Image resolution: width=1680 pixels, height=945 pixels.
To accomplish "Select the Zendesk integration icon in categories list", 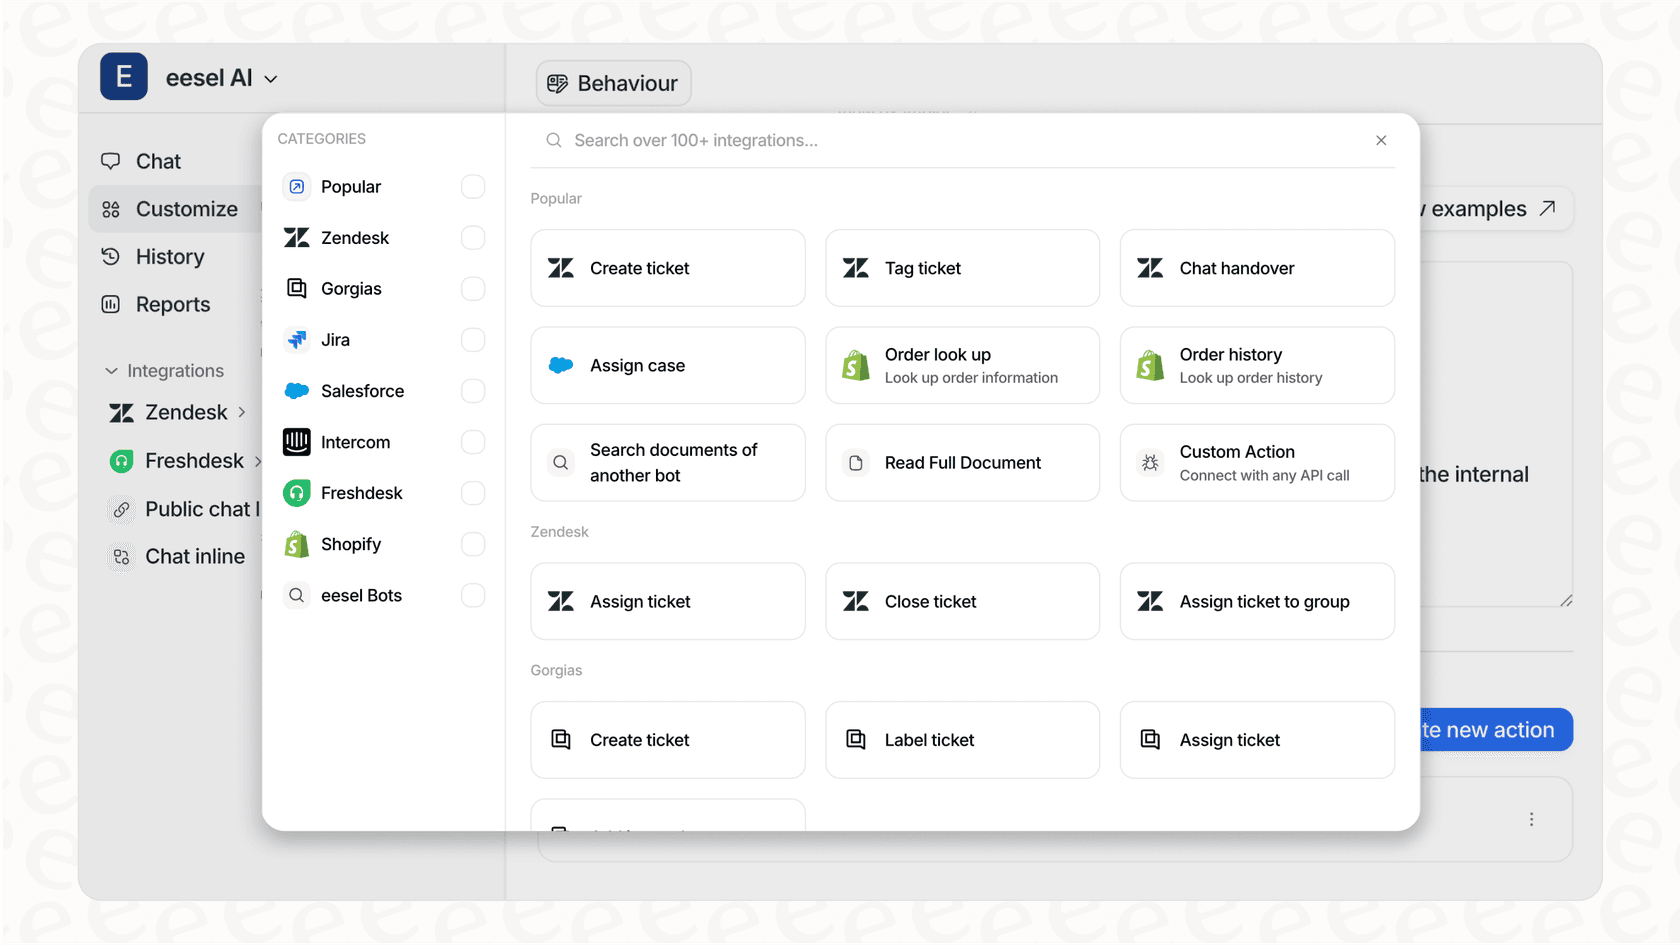I will pos(296,237).
